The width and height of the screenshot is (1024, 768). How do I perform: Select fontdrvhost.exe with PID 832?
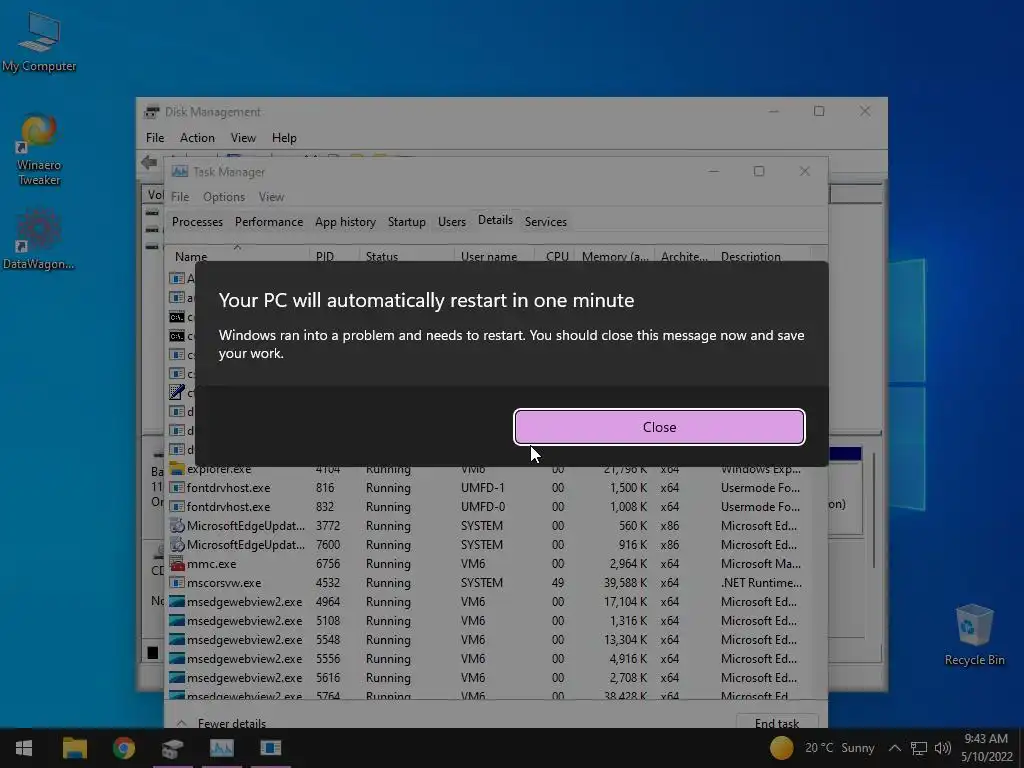pos(488,507)
